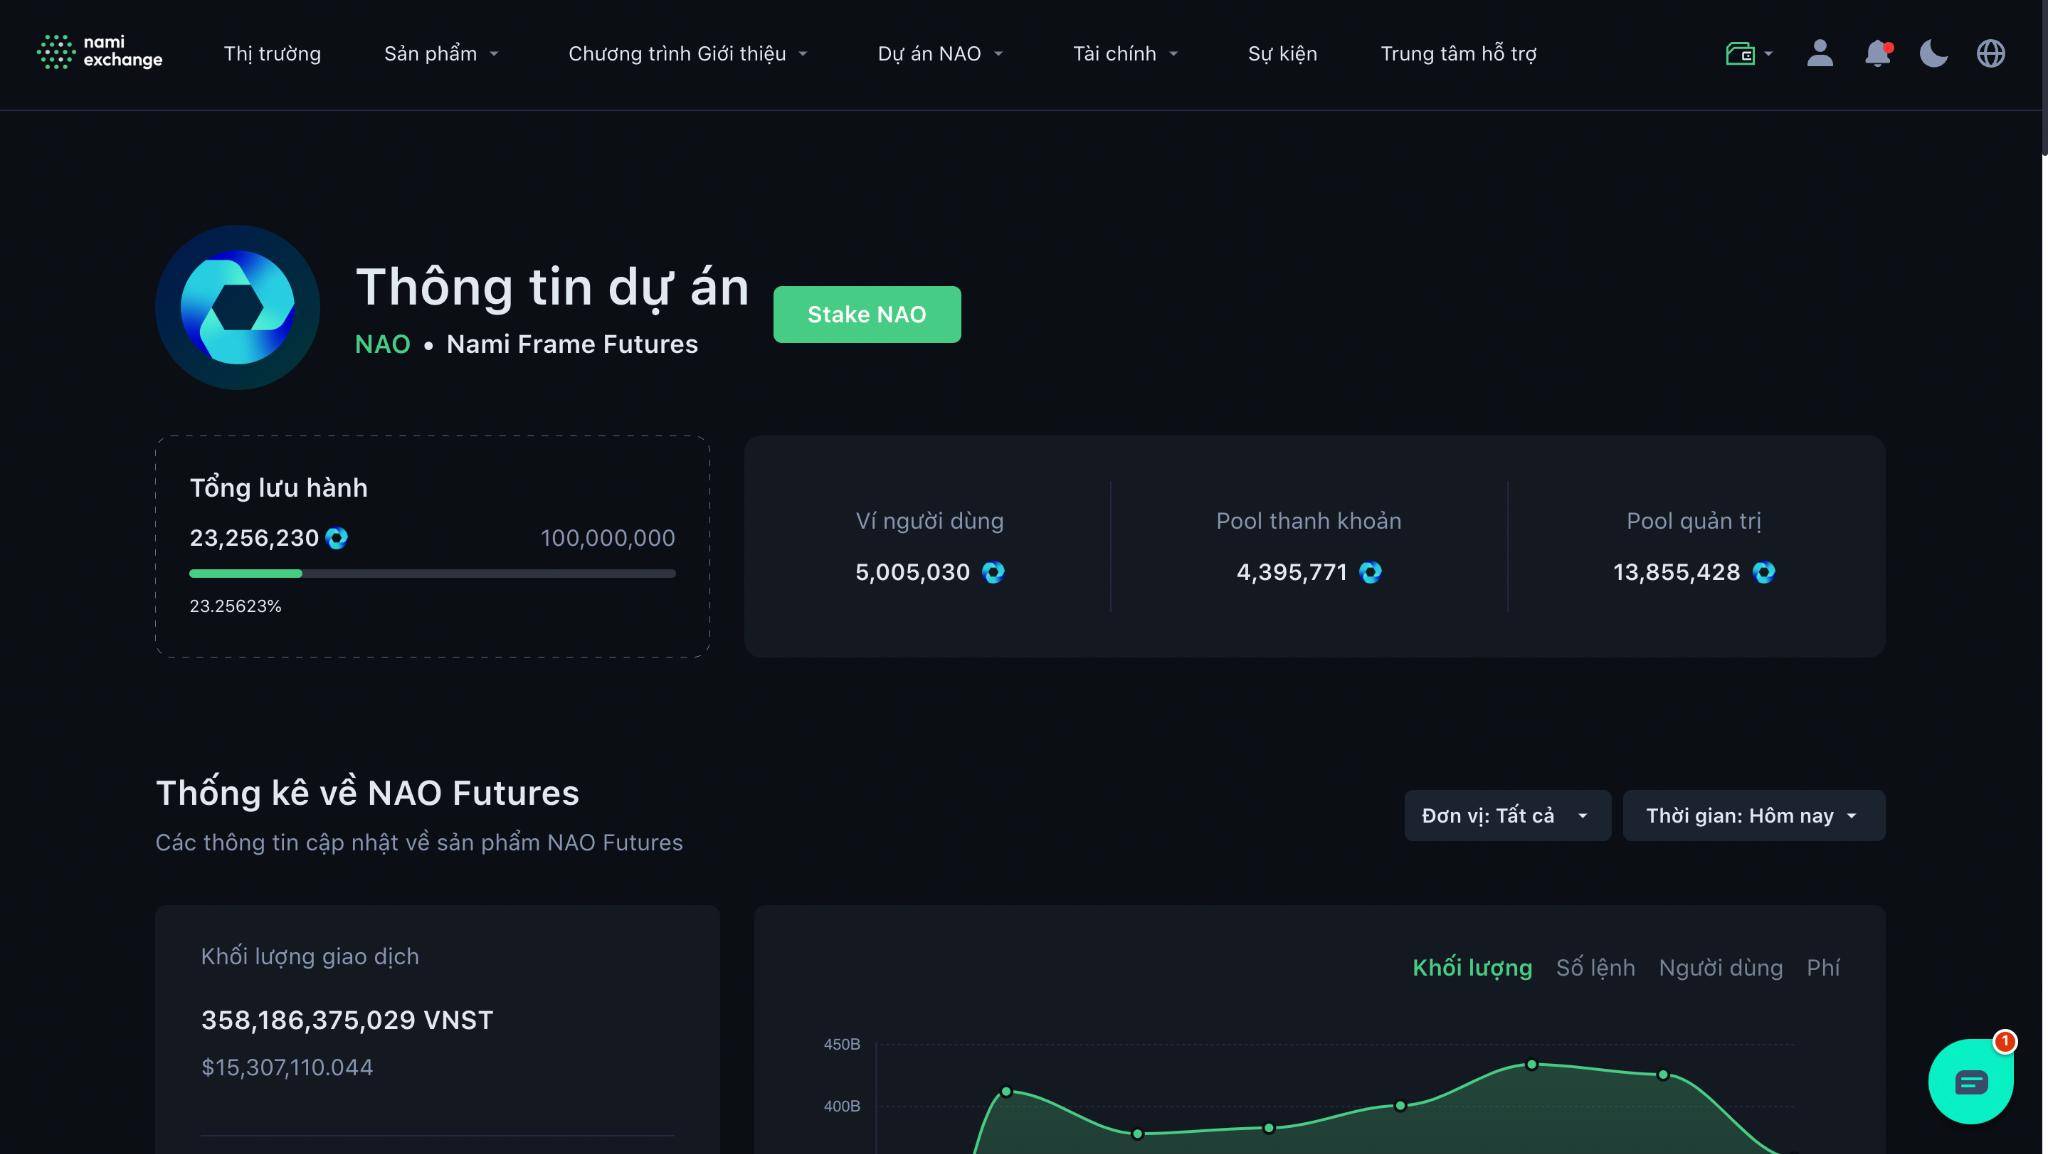Switch chart to Phí tab
The image size is (2048, 1154).
[x=1823, y=968]
